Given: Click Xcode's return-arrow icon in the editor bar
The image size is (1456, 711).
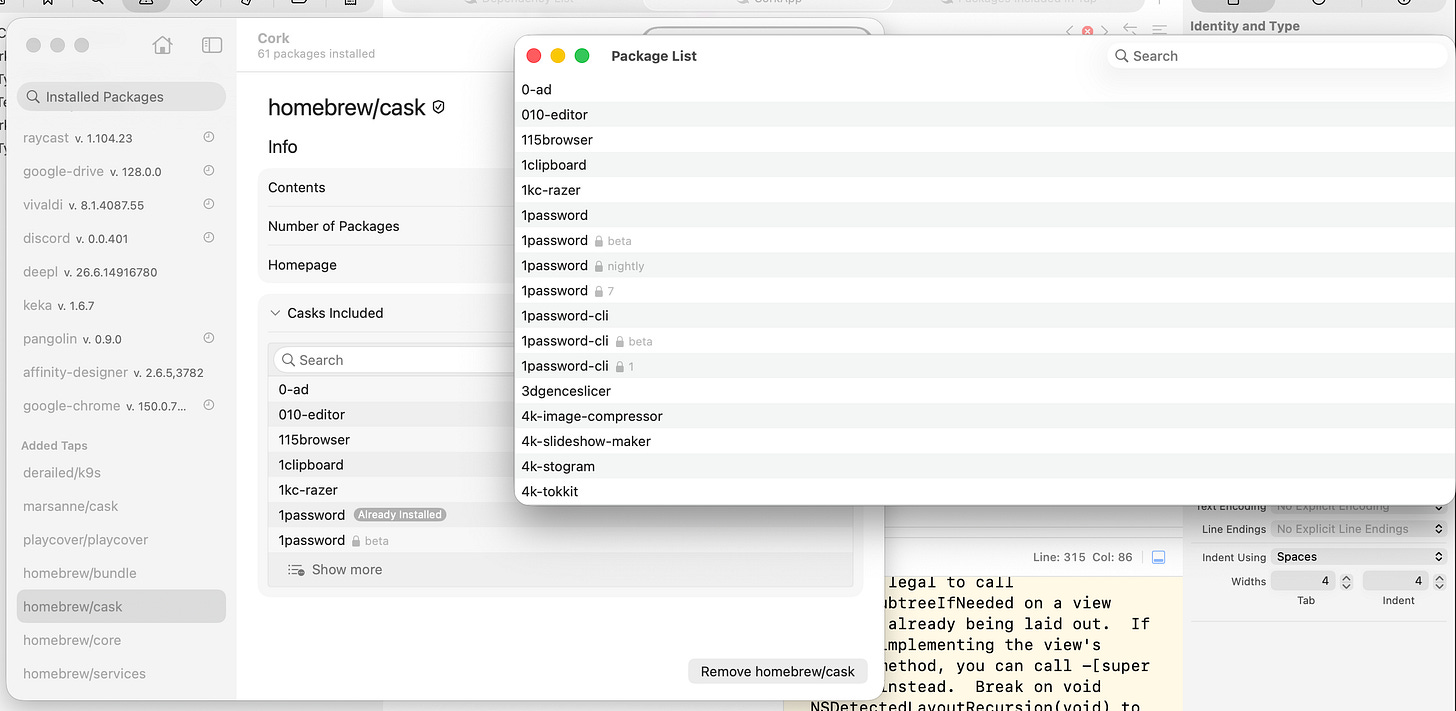Looking at the screenshot, I should (x=1131, y=30).
